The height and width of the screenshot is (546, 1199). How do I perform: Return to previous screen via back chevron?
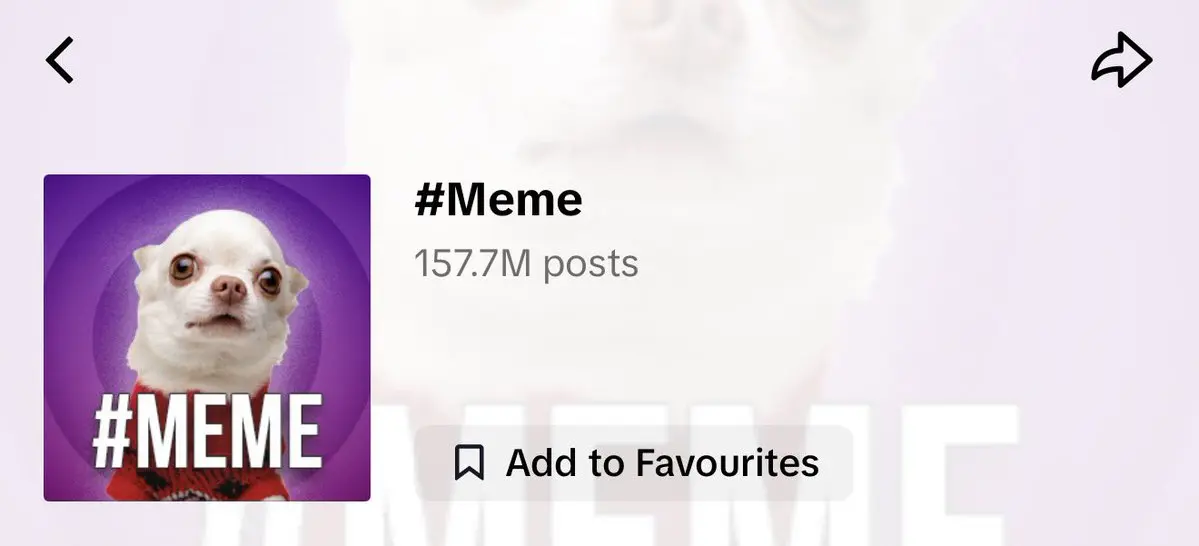(60, 60)
